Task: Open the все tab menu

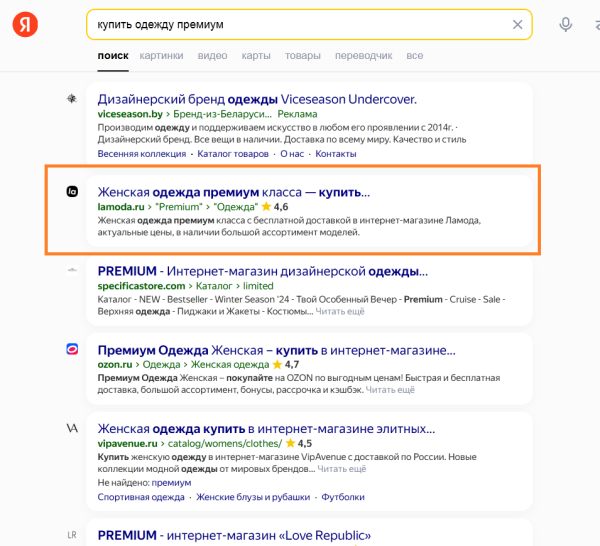Action: (414, 56)
